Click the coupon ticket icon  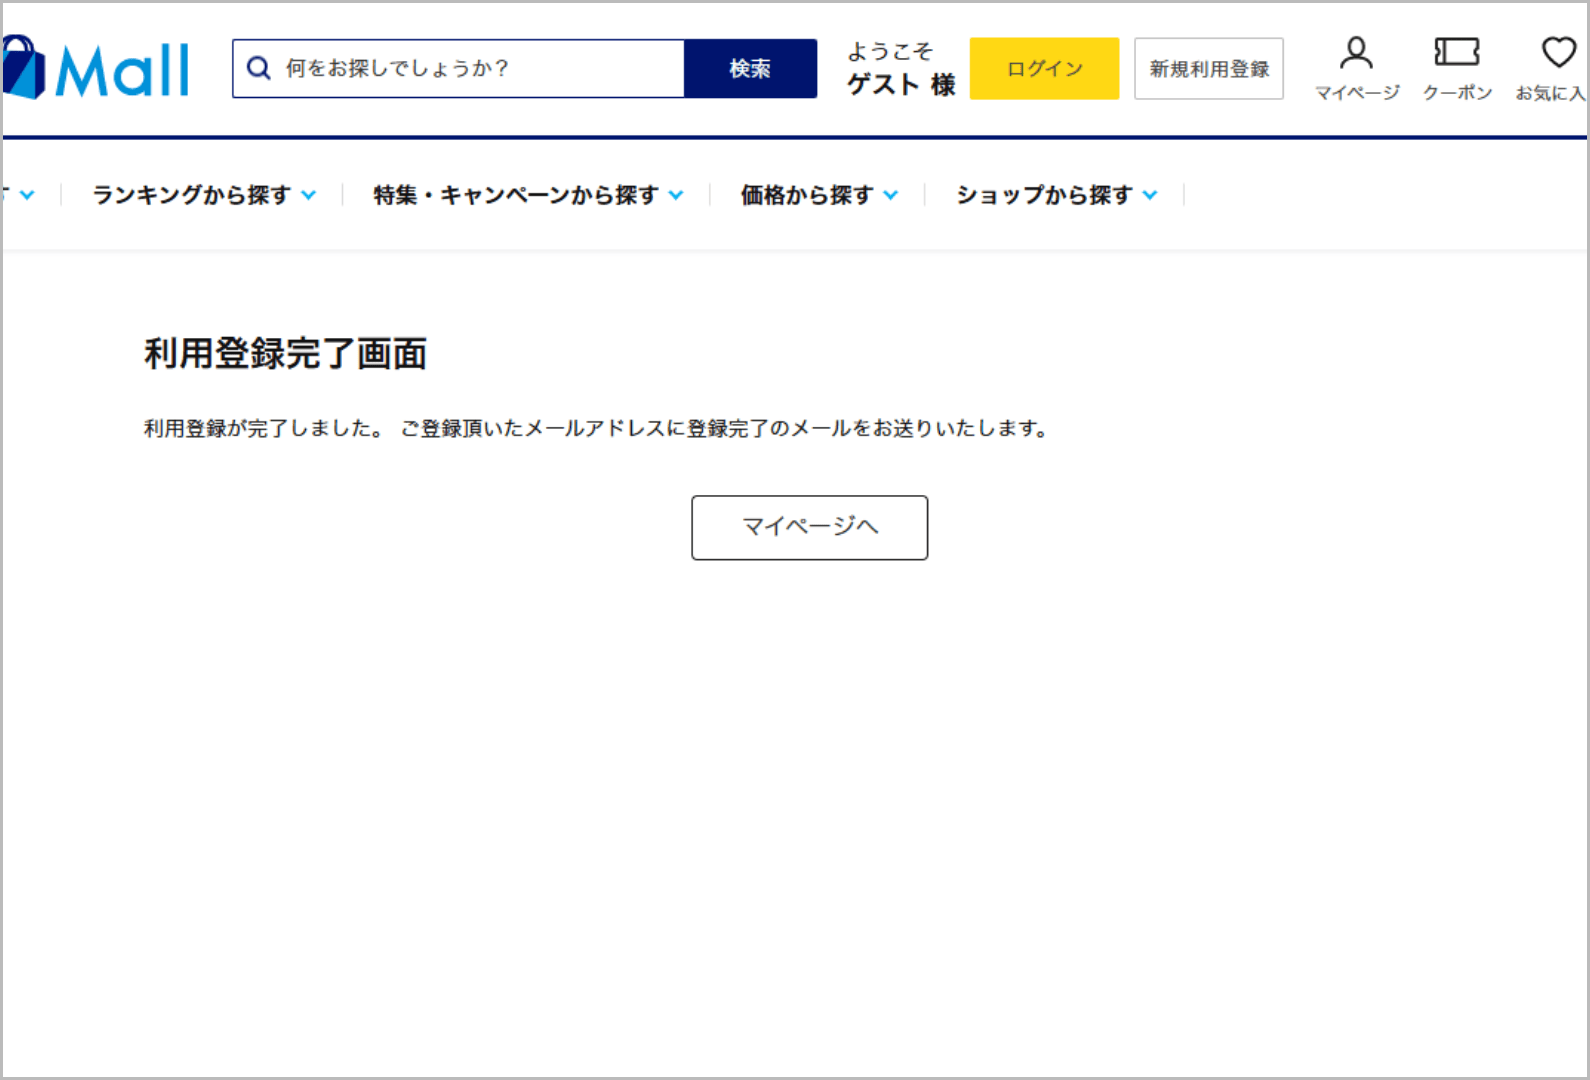coord(1456,52)
